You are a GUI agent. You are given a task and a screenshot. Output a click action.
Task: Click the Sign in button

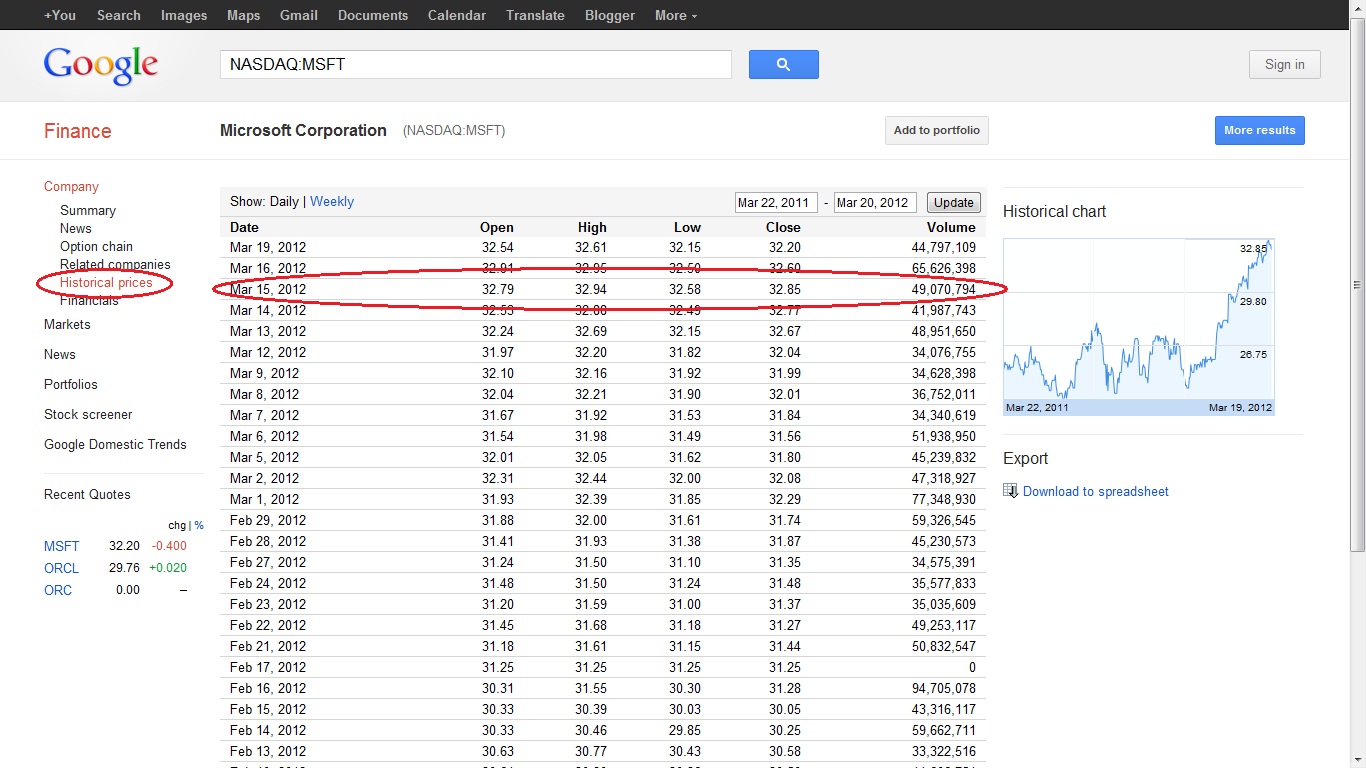coord(1284,65)
